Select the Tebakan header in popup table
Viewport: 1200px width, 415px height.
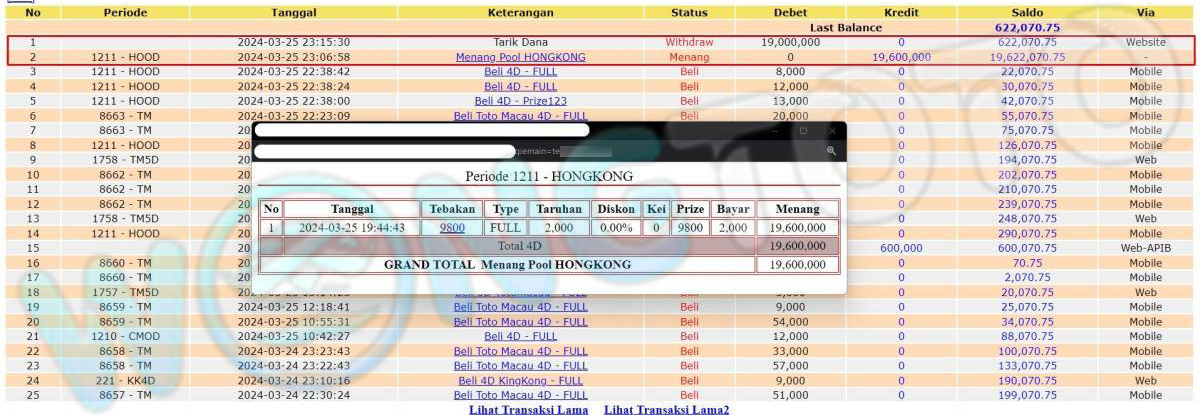(453, 209)
